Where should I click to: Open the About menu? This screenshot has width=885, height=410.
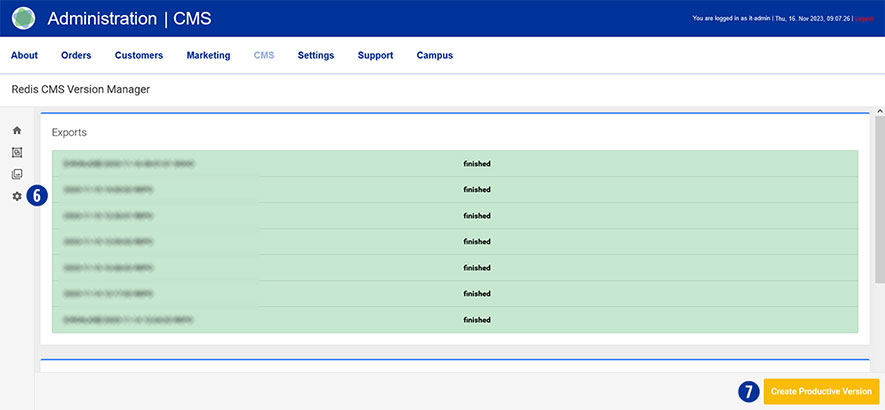24,55
